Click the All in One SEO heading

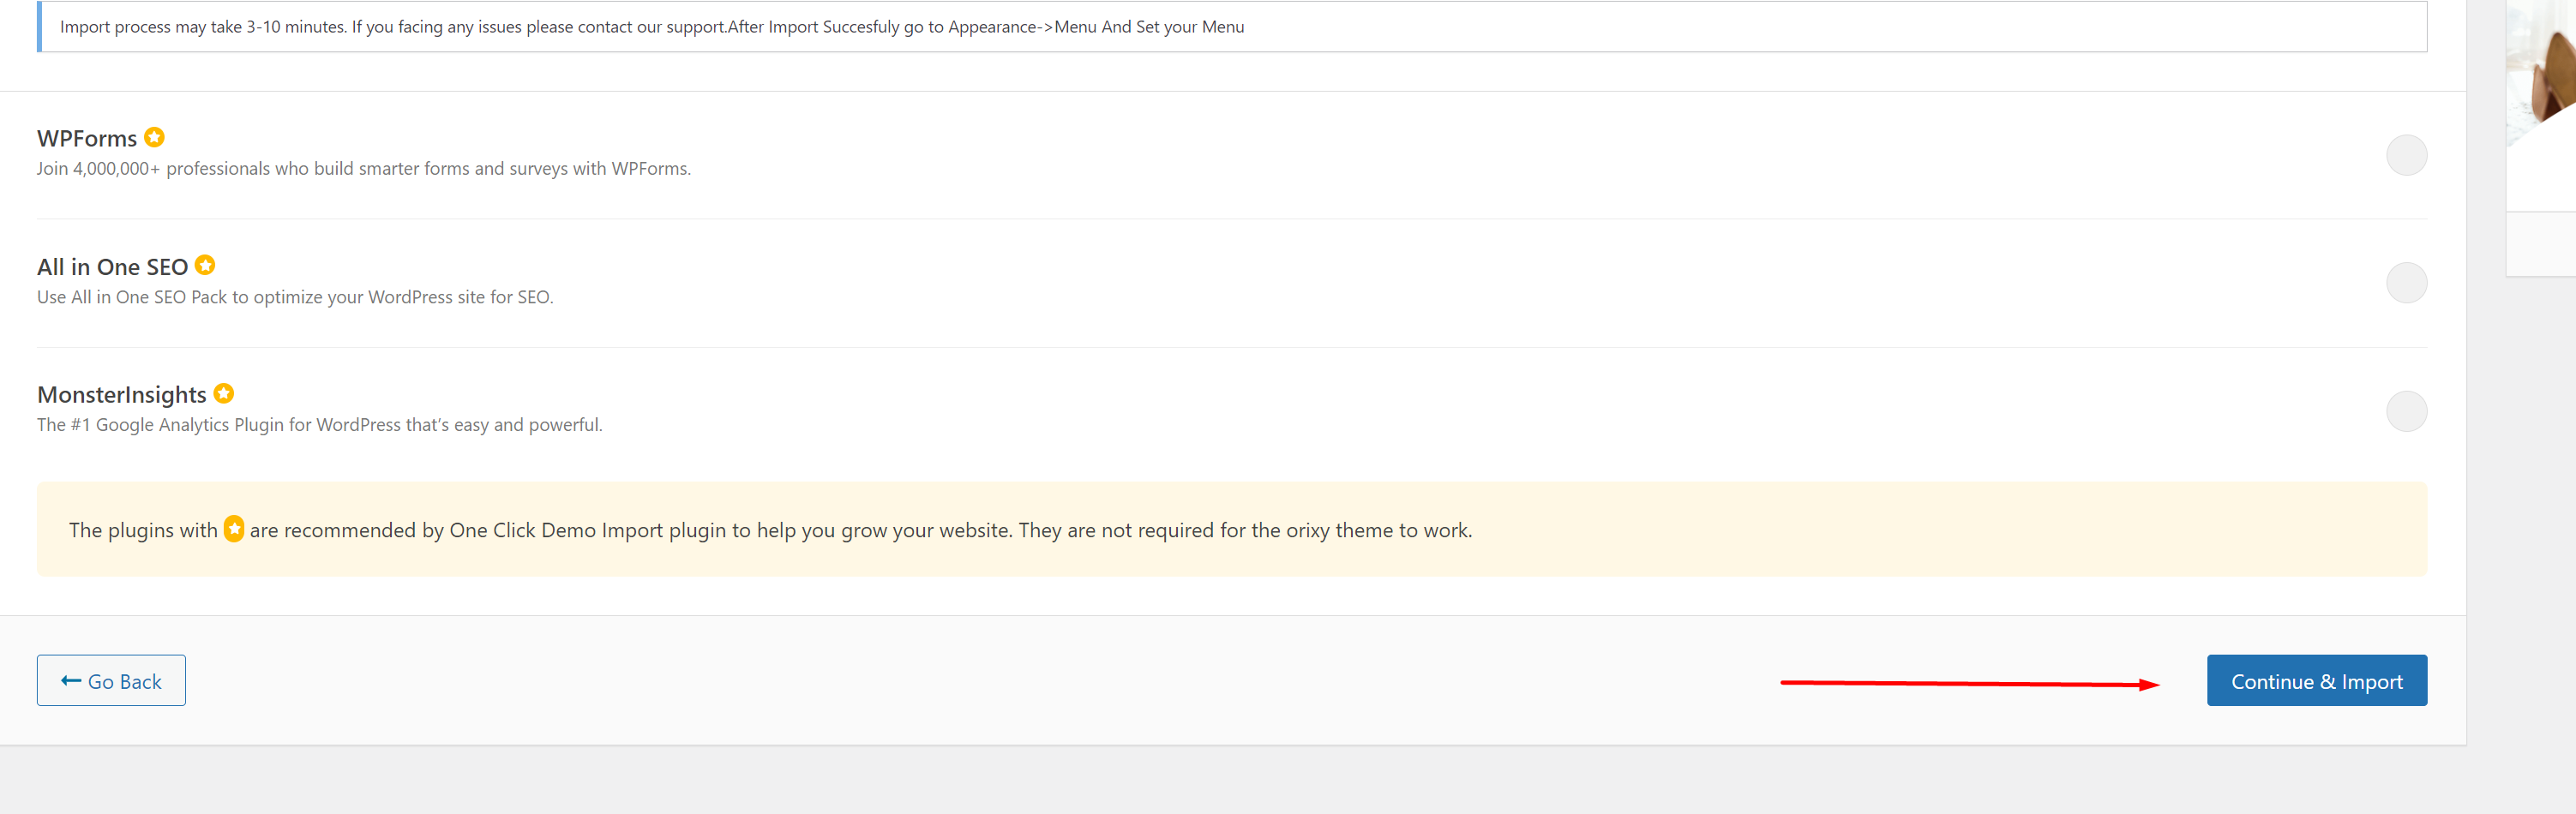[x=112, y=267]
